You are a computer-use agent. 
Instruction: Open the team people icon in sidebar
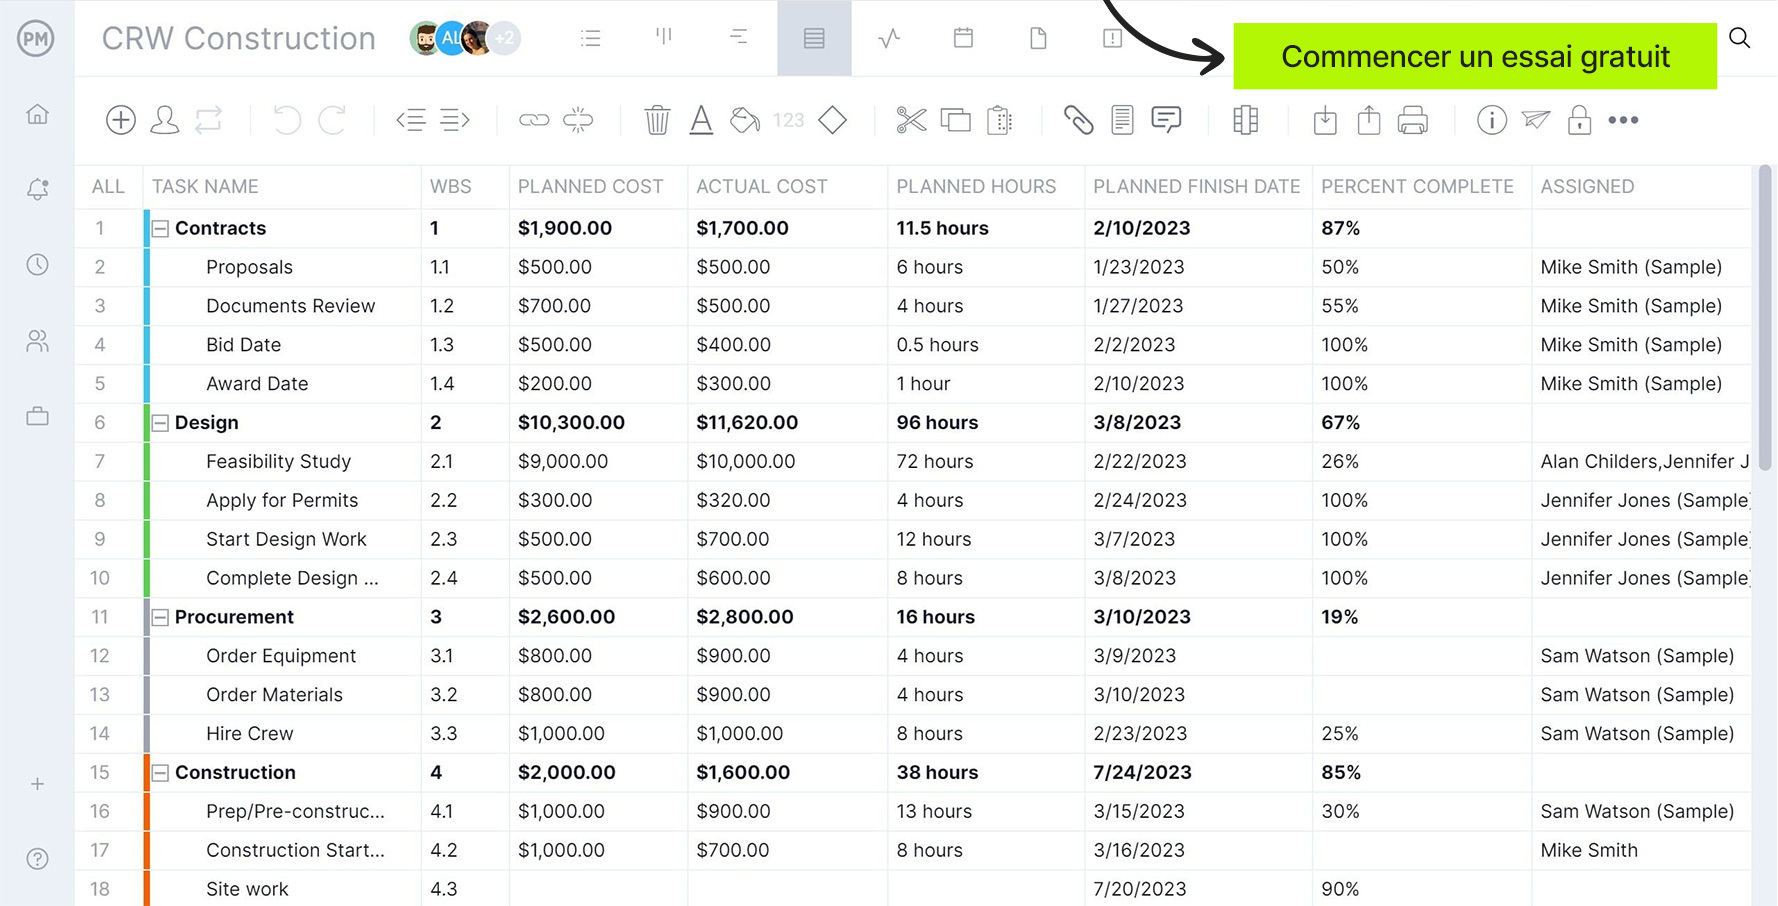[37, 341]
